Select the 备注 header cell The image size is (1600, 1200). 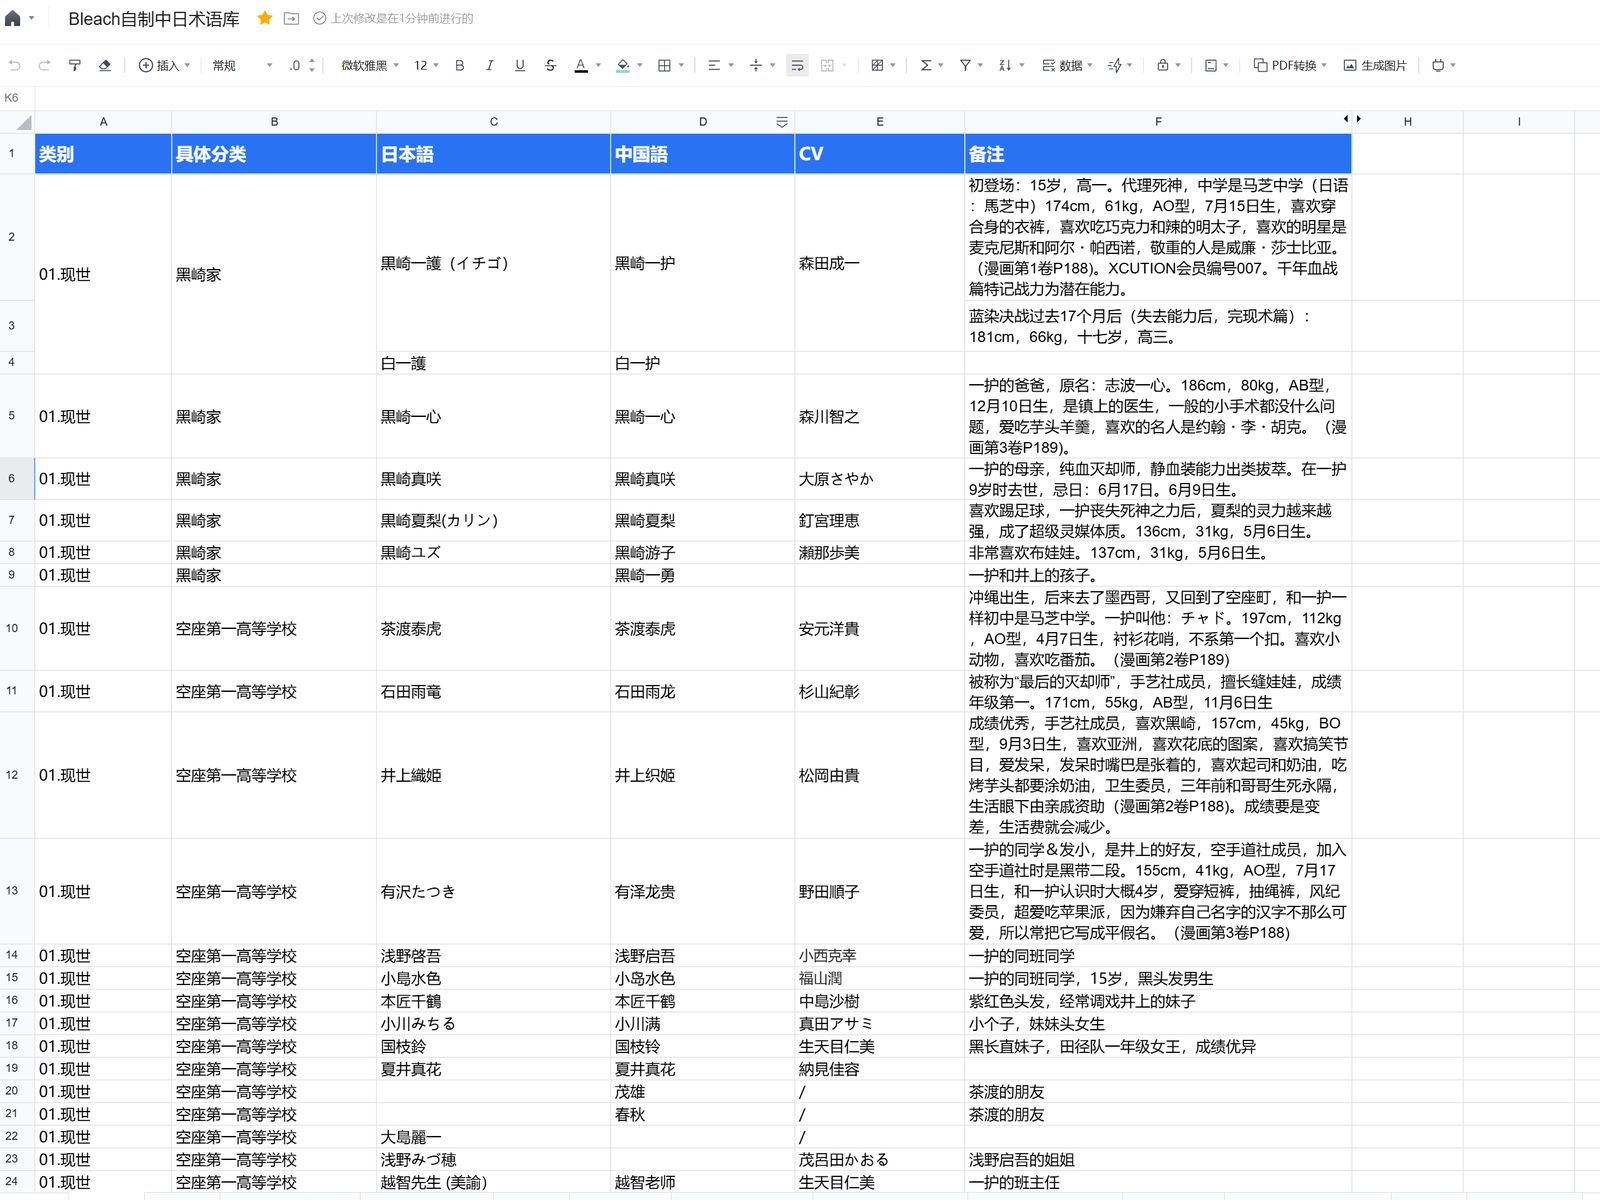[x=1158, y=154]
